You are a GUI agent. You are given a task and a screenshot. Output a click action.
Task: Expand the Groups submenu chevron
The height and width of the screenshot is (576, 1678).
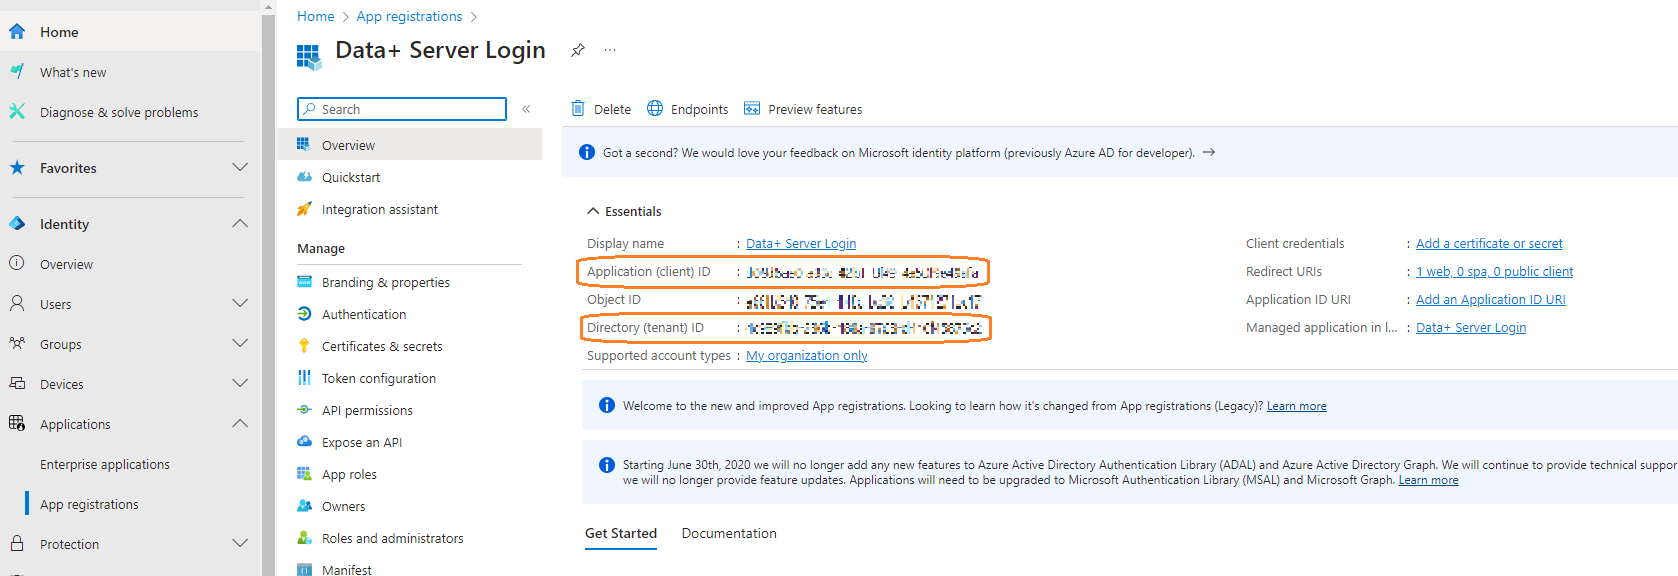(240, 343)
